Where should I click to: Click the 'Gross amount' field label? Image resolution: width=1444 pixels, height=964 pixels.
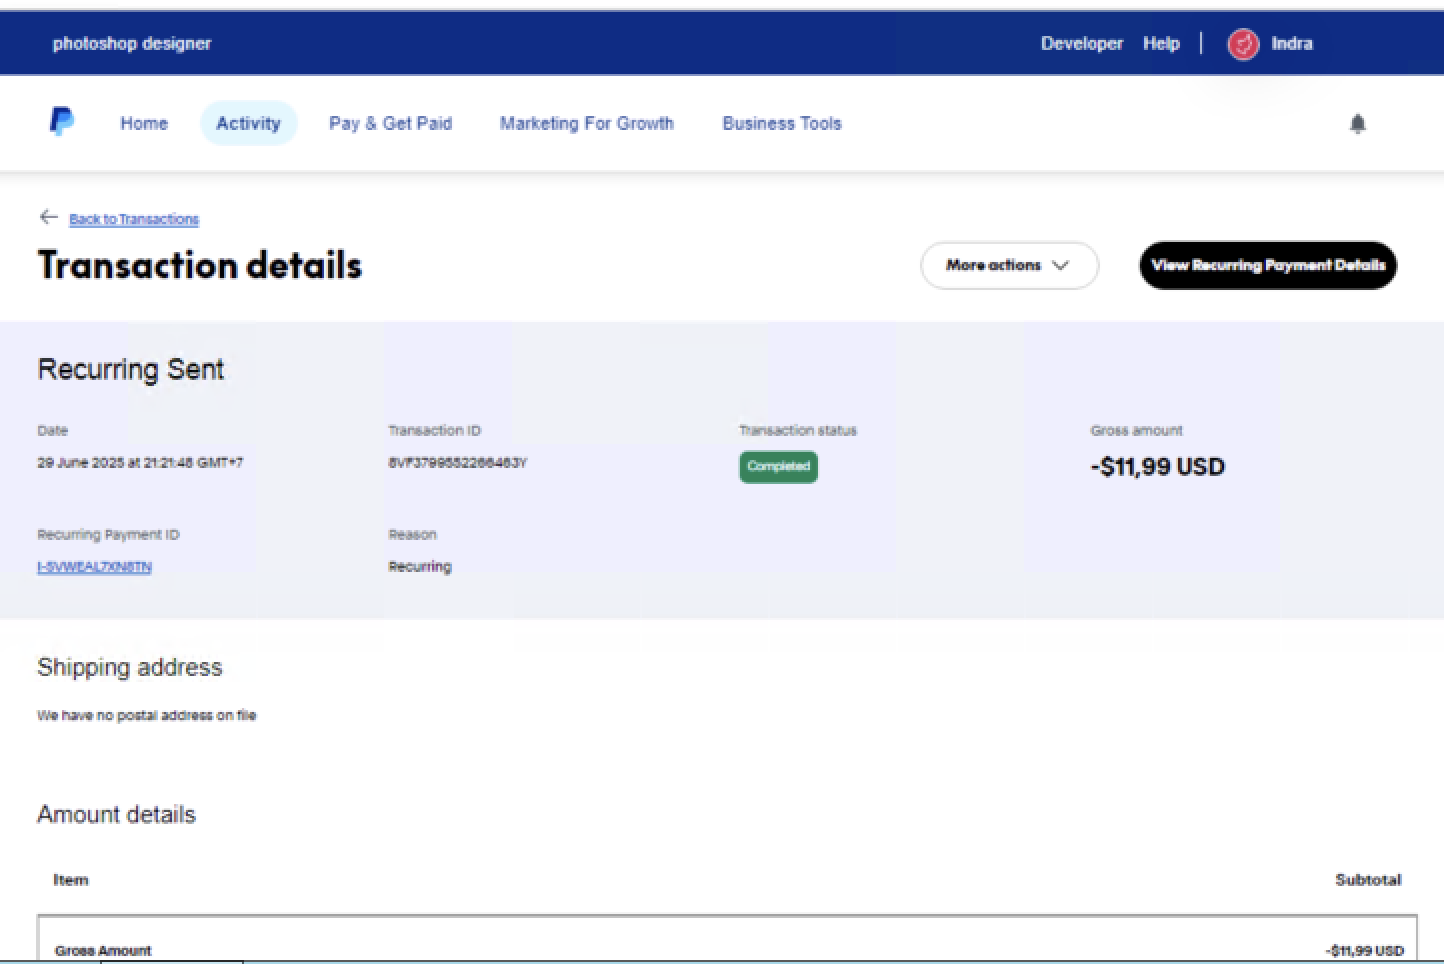pos(1136,431)
